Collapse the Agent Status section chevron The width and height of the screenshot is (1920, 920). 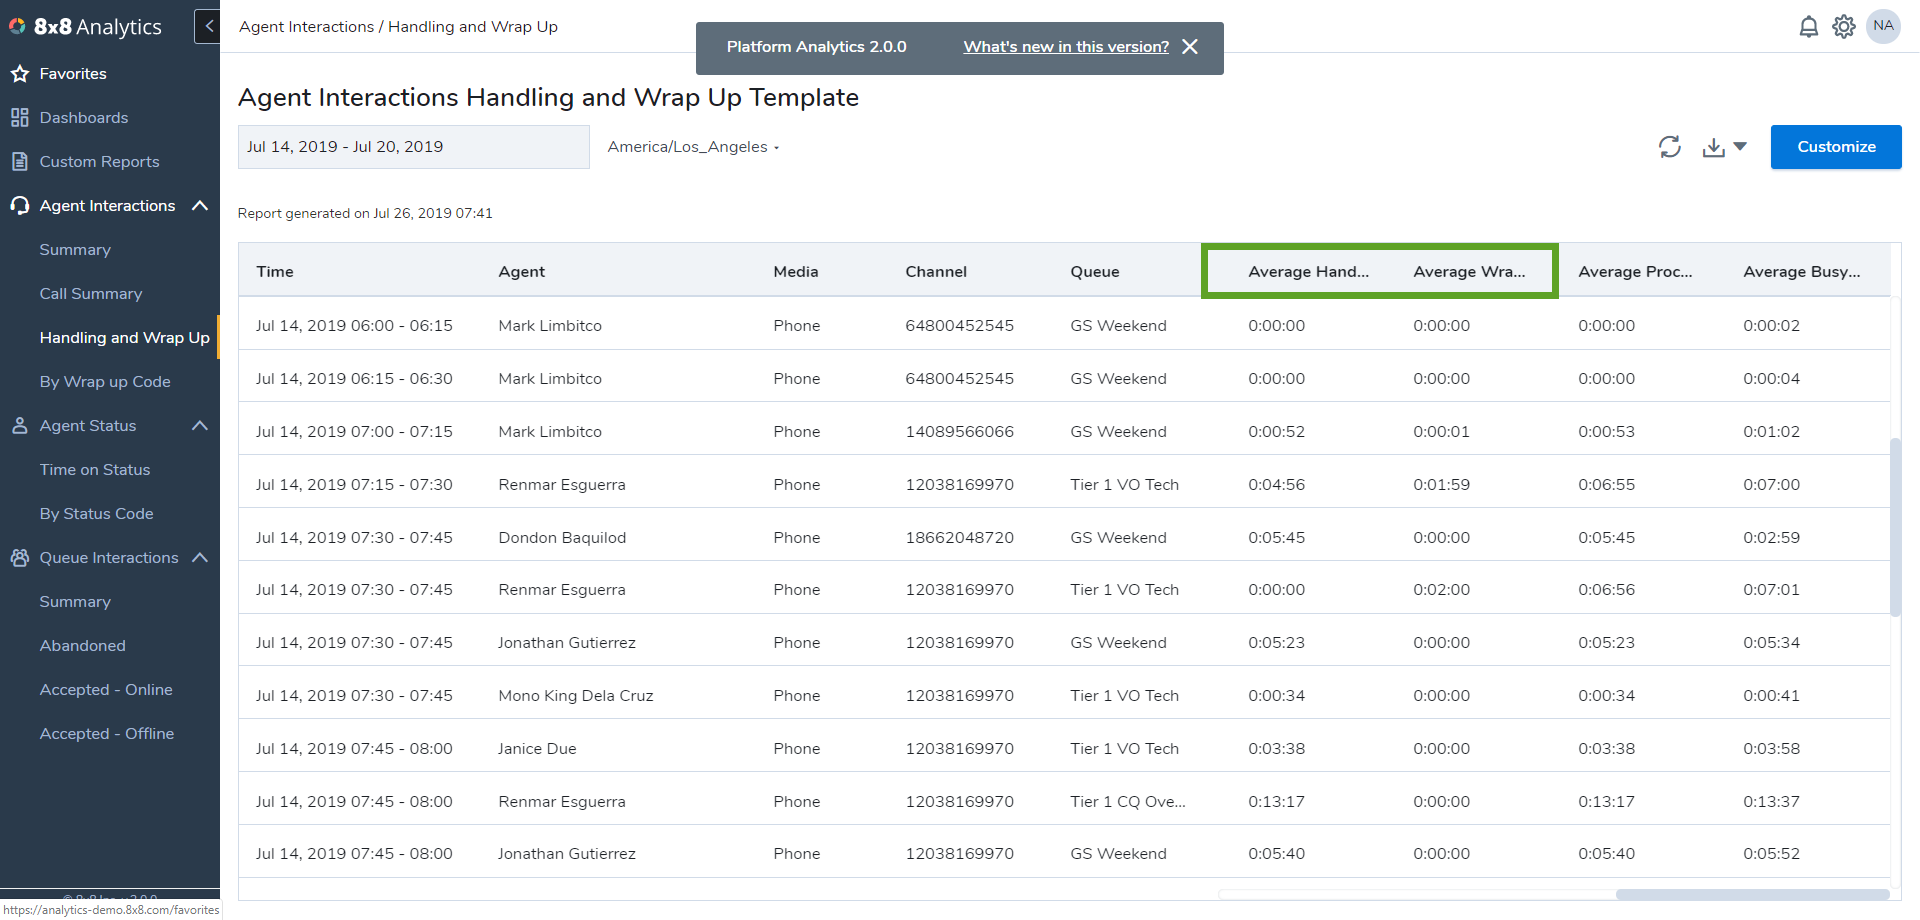pyautogui.click(x=200, y=425)
